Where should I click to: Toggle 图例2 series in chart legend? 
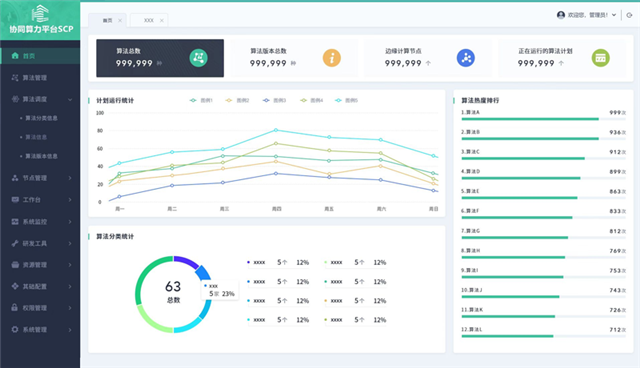[237, 100]
